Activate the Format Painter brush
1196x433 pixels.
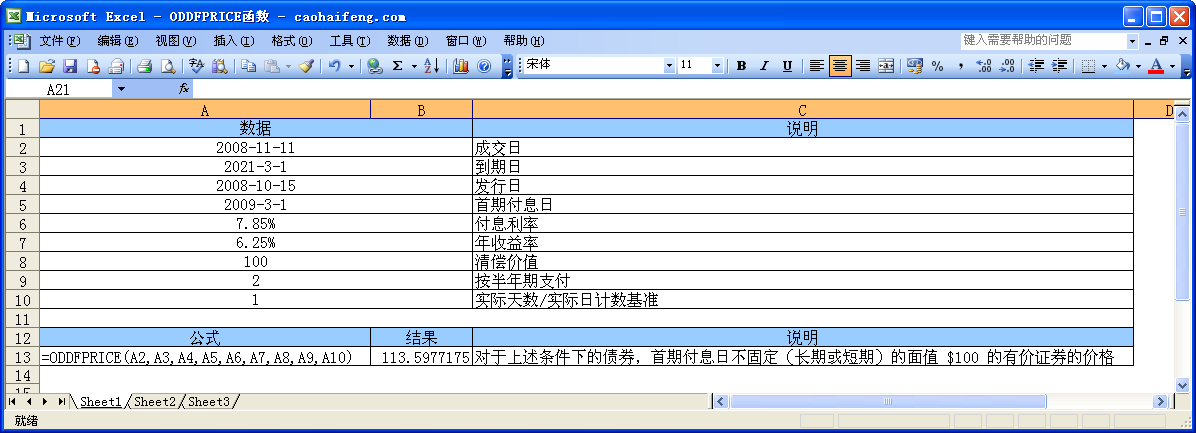tap(306, 66)
